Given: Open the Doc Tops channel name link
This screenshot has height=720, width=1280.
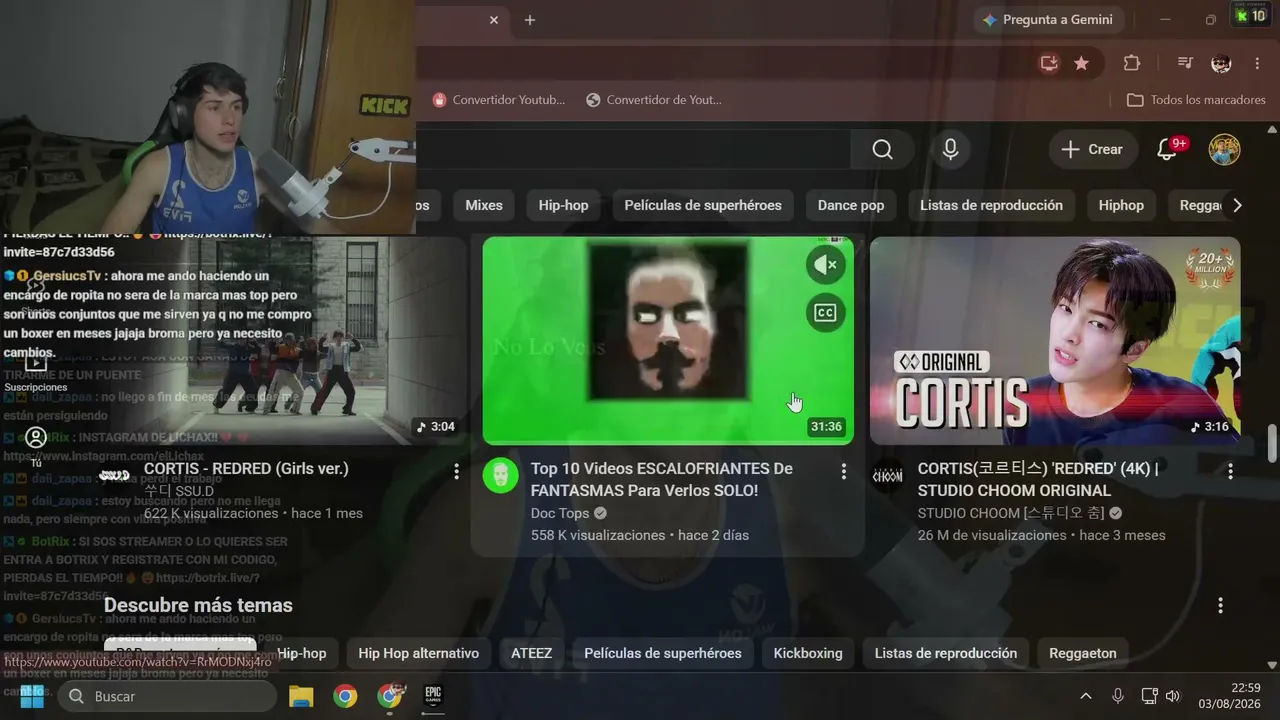Looking at the screenshot, I should [x=560, y=513].
